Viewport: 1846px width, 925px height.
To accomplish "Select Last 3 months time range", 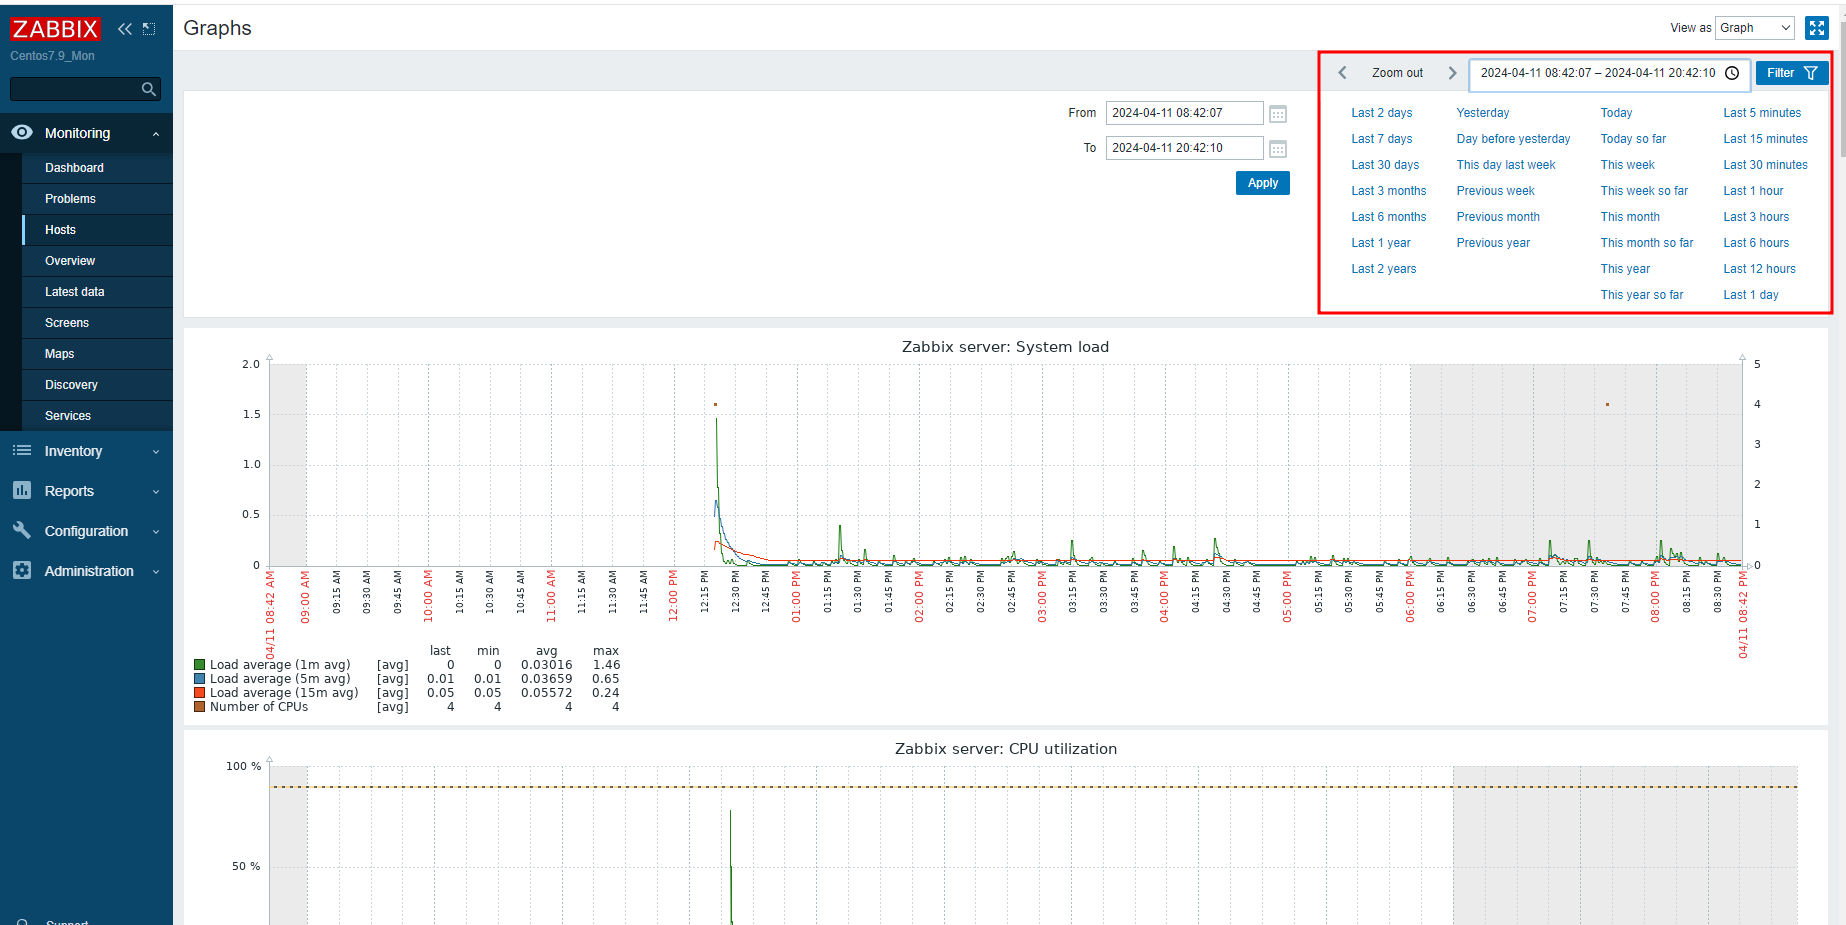I will 1389,191.
